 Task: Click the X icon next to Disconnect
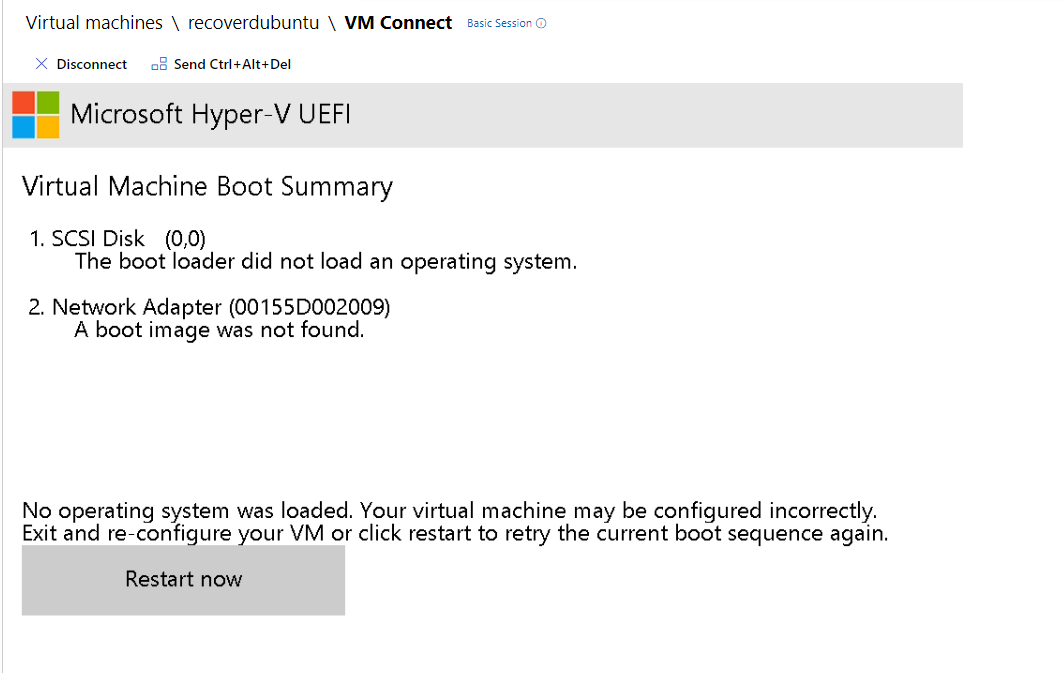click(x=42, y=64)
